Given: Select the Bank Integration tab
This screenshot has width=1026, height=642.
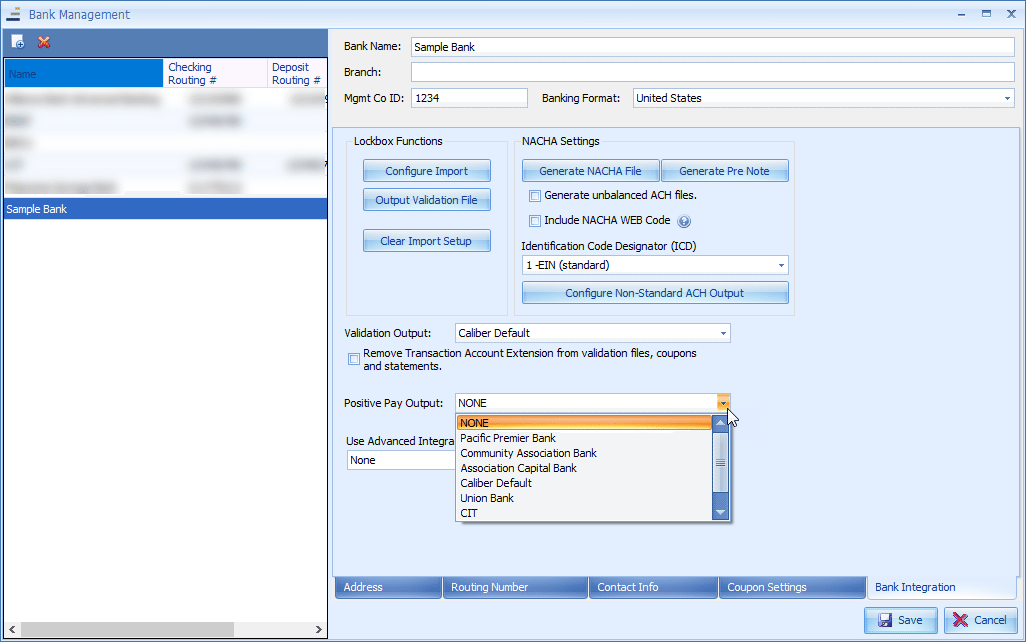Looking at the screenshot, I should (941, 587).
